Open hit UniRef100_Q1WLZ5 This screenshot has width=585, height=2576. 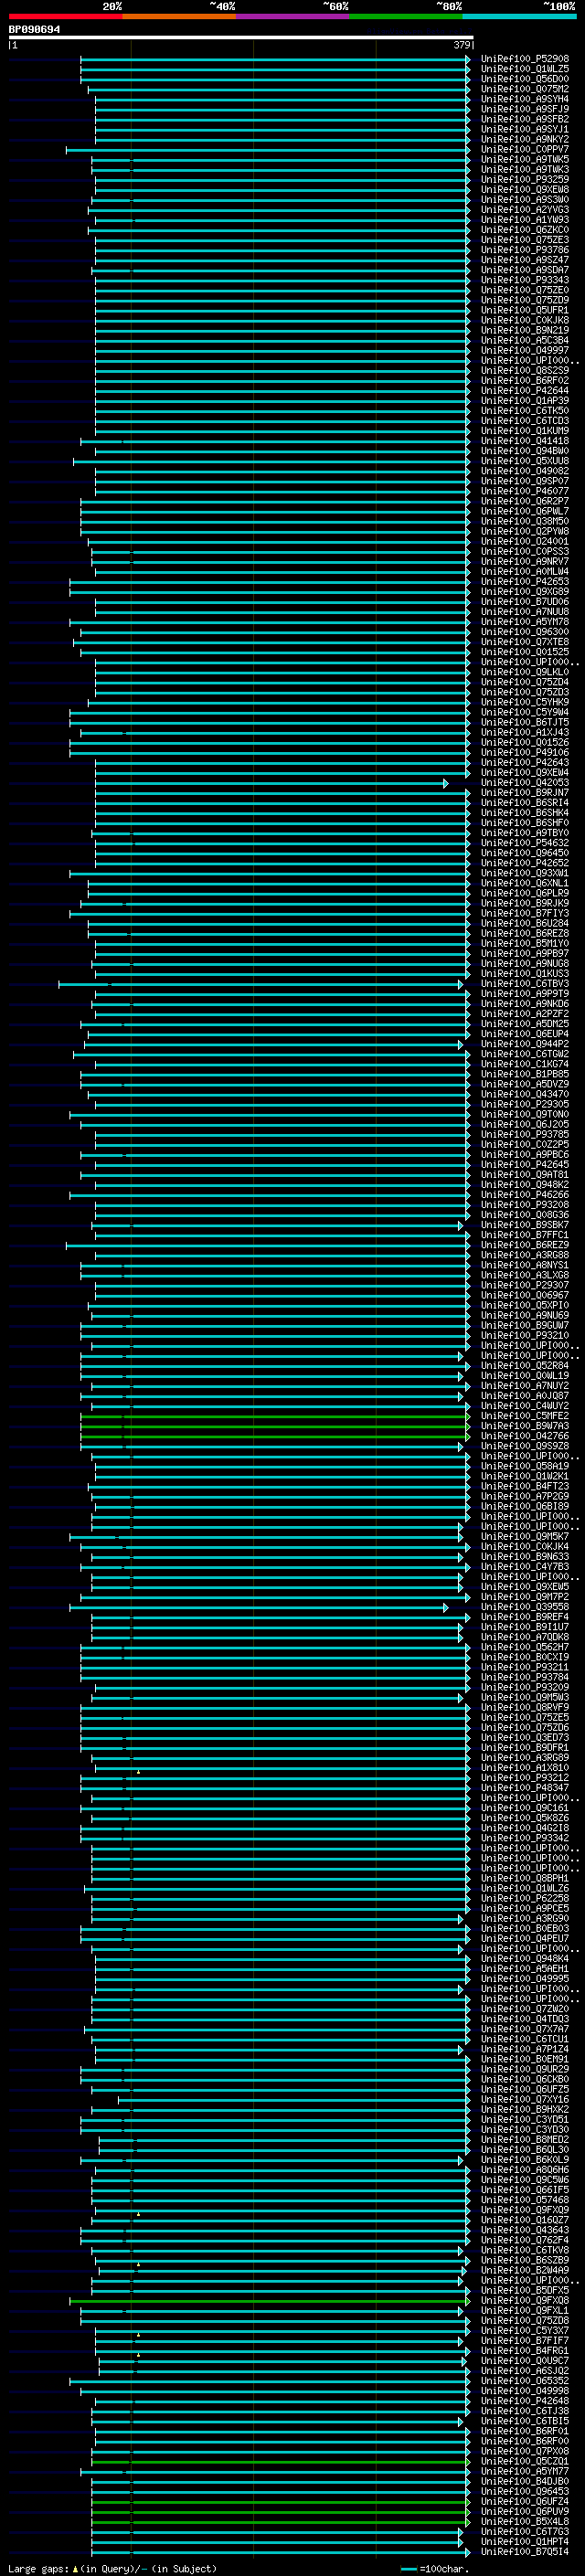click(x=524, y=69)
